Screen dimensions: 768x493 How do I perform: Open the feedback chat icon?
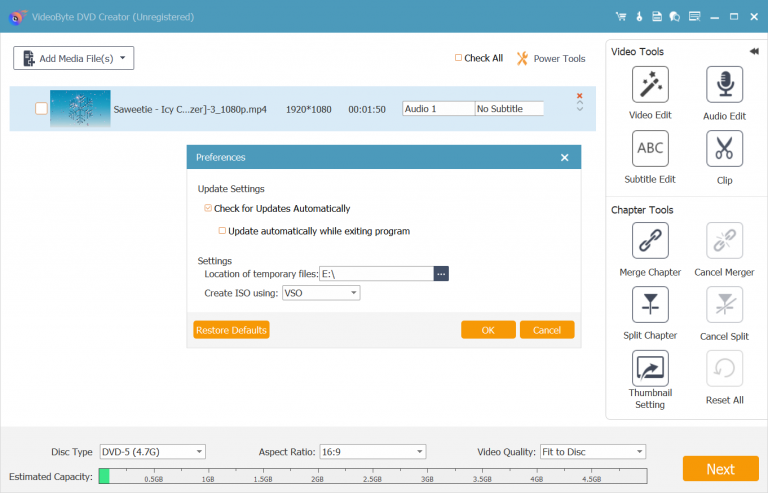(x=675, y=17)
